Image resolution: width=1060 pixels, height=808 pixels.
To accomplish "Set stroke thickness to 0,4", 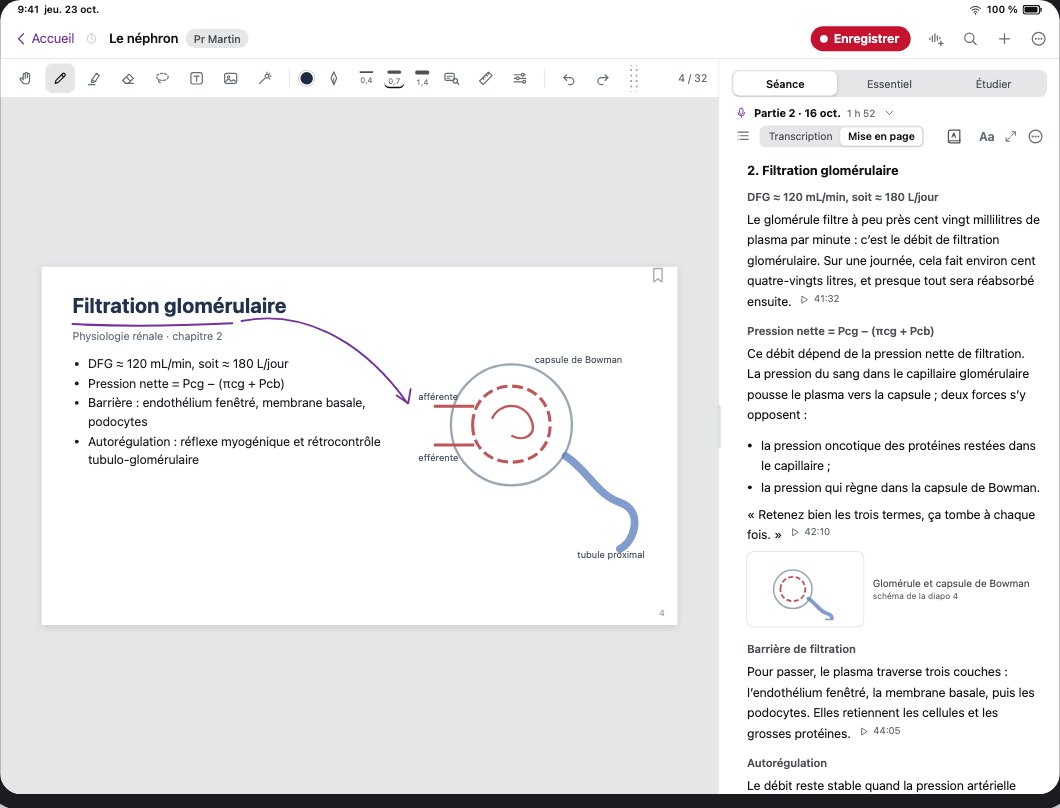I will 366,78.
